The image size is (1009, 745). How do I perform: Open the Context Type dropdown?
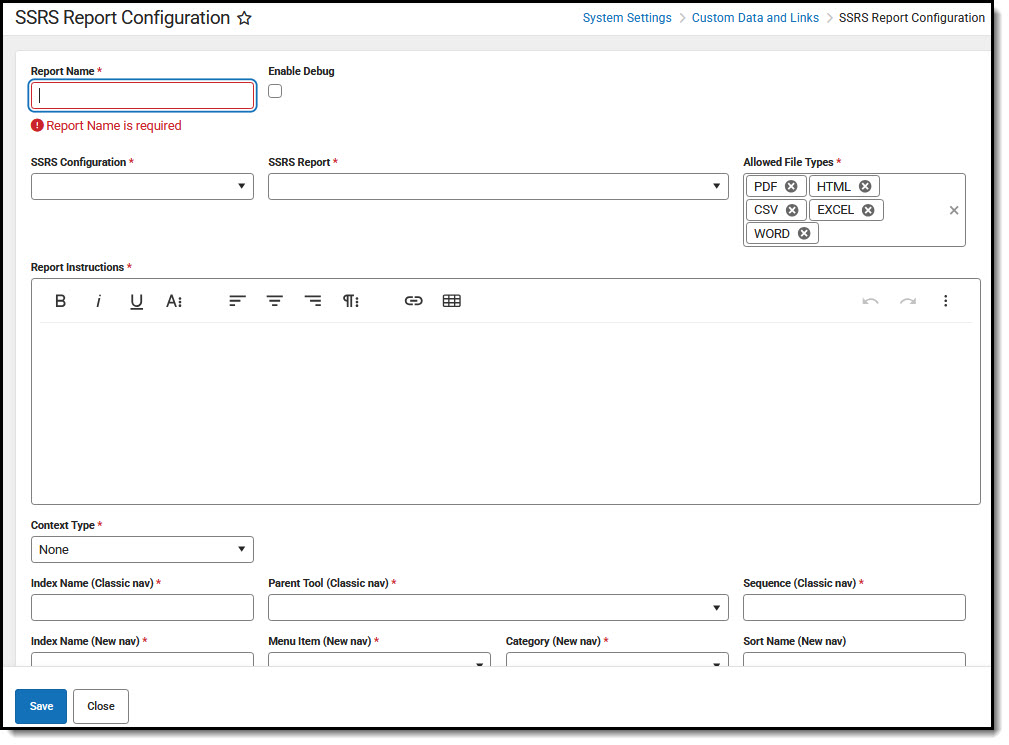tap(142, 549)
